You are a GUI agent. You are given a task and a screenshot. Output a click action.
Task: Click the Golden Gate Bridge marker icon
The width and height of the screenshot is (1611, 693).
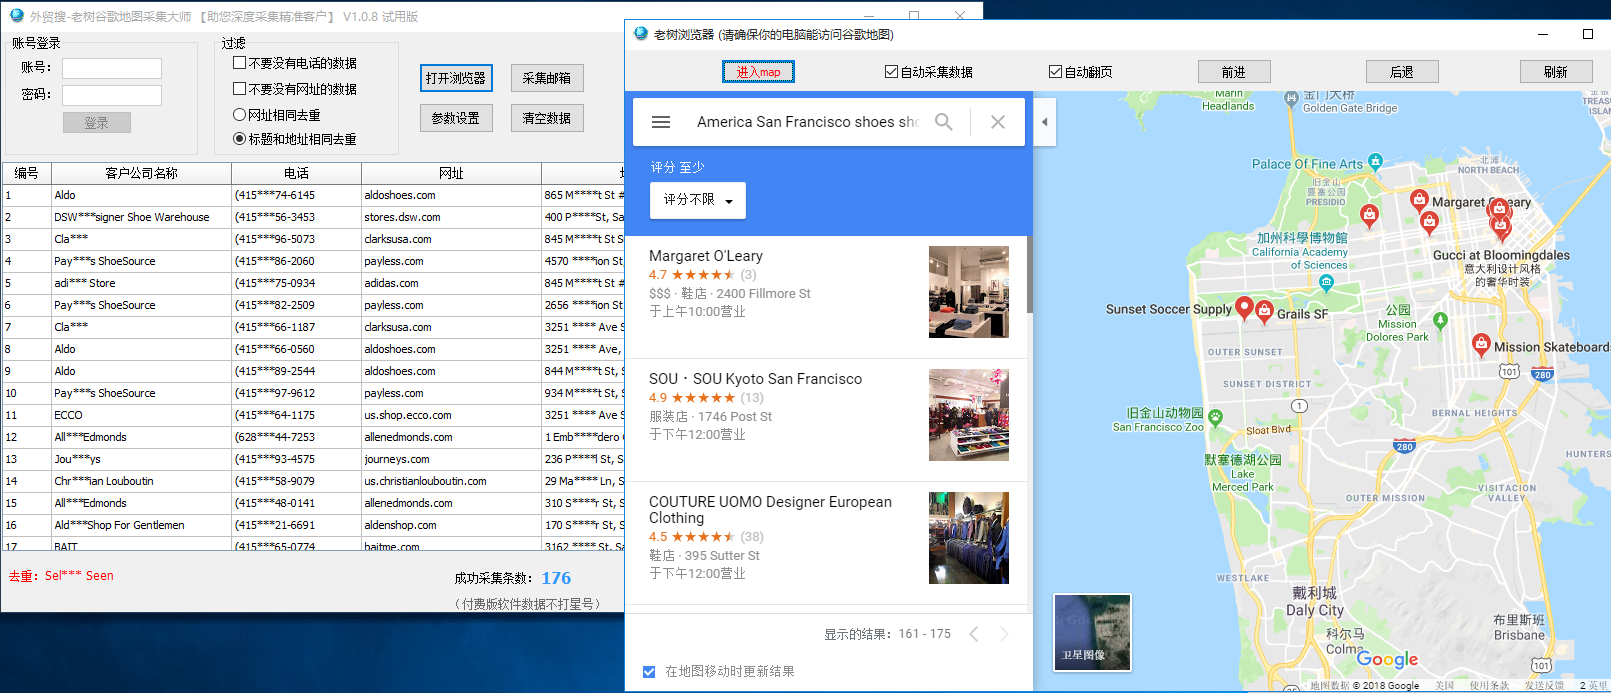1291,99
